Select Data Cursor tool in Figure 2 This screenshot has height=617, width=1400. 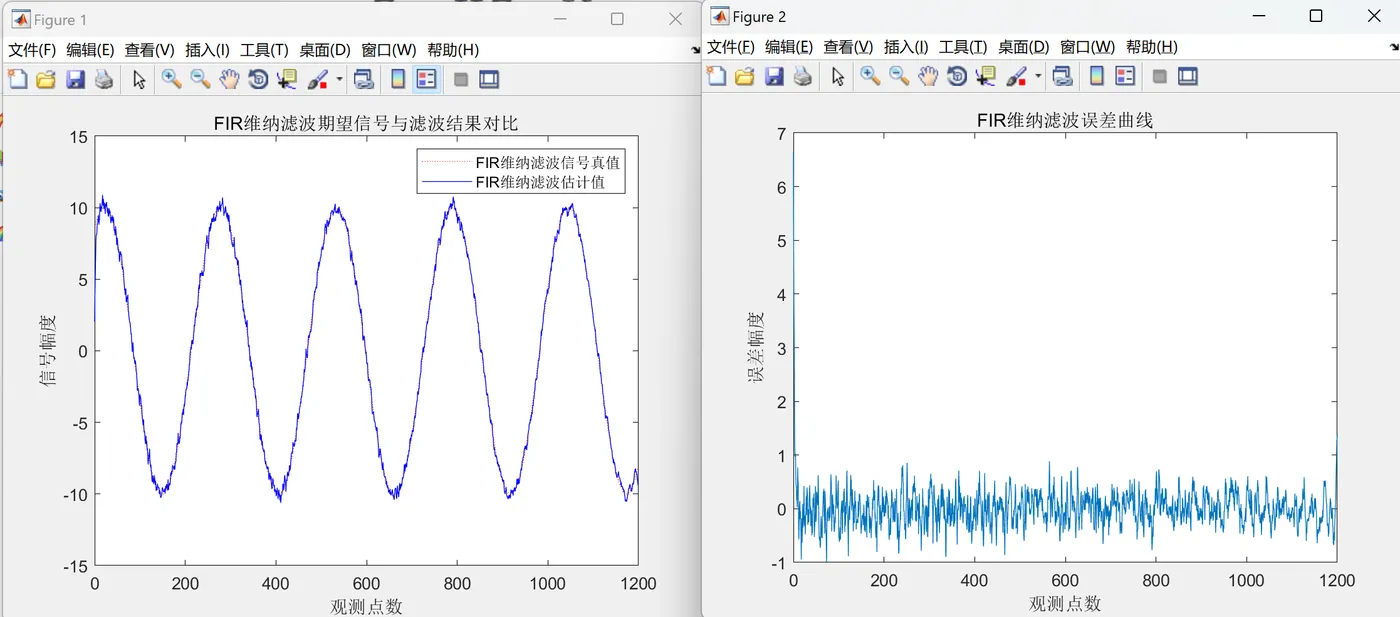click(x=986, y=76)
